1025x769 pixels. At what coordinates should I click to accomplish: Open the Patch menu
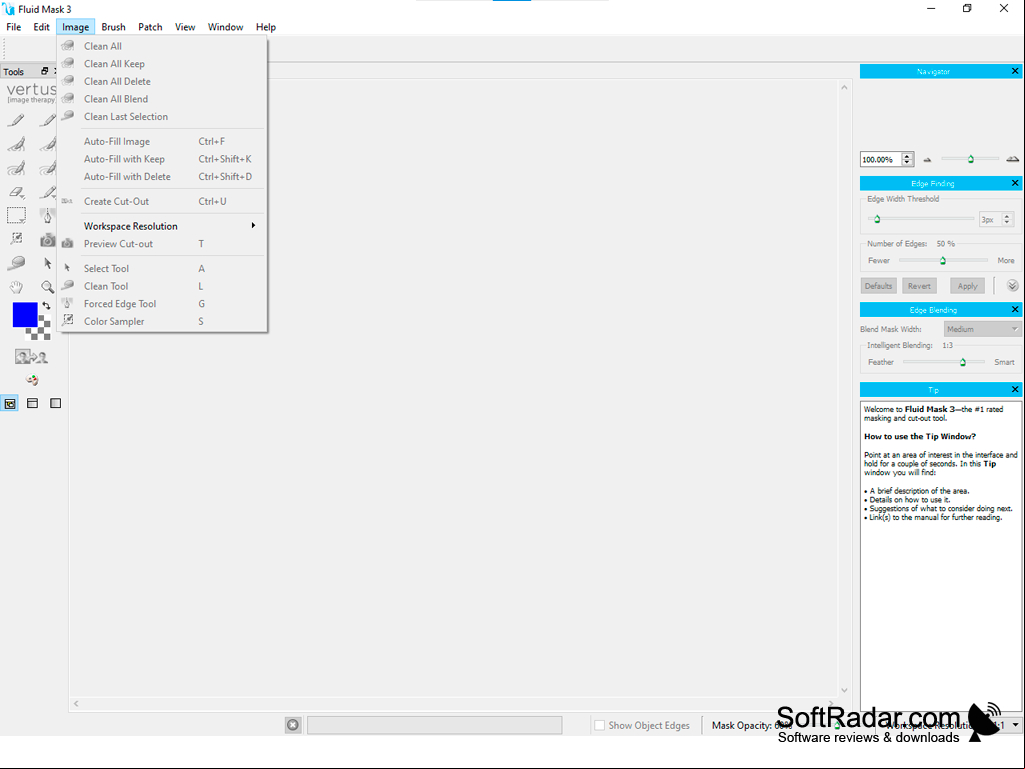pyautogui.click(x=150, y=27)
